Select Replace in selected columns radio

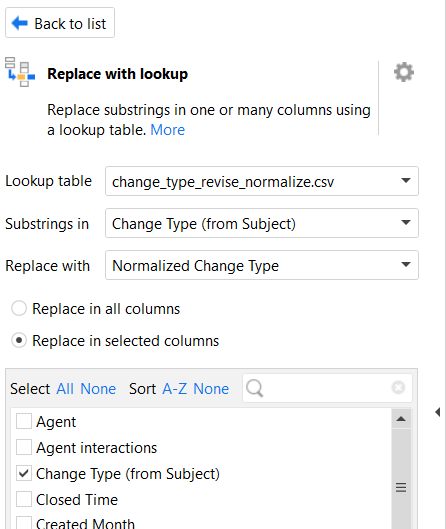pos(19,340)
